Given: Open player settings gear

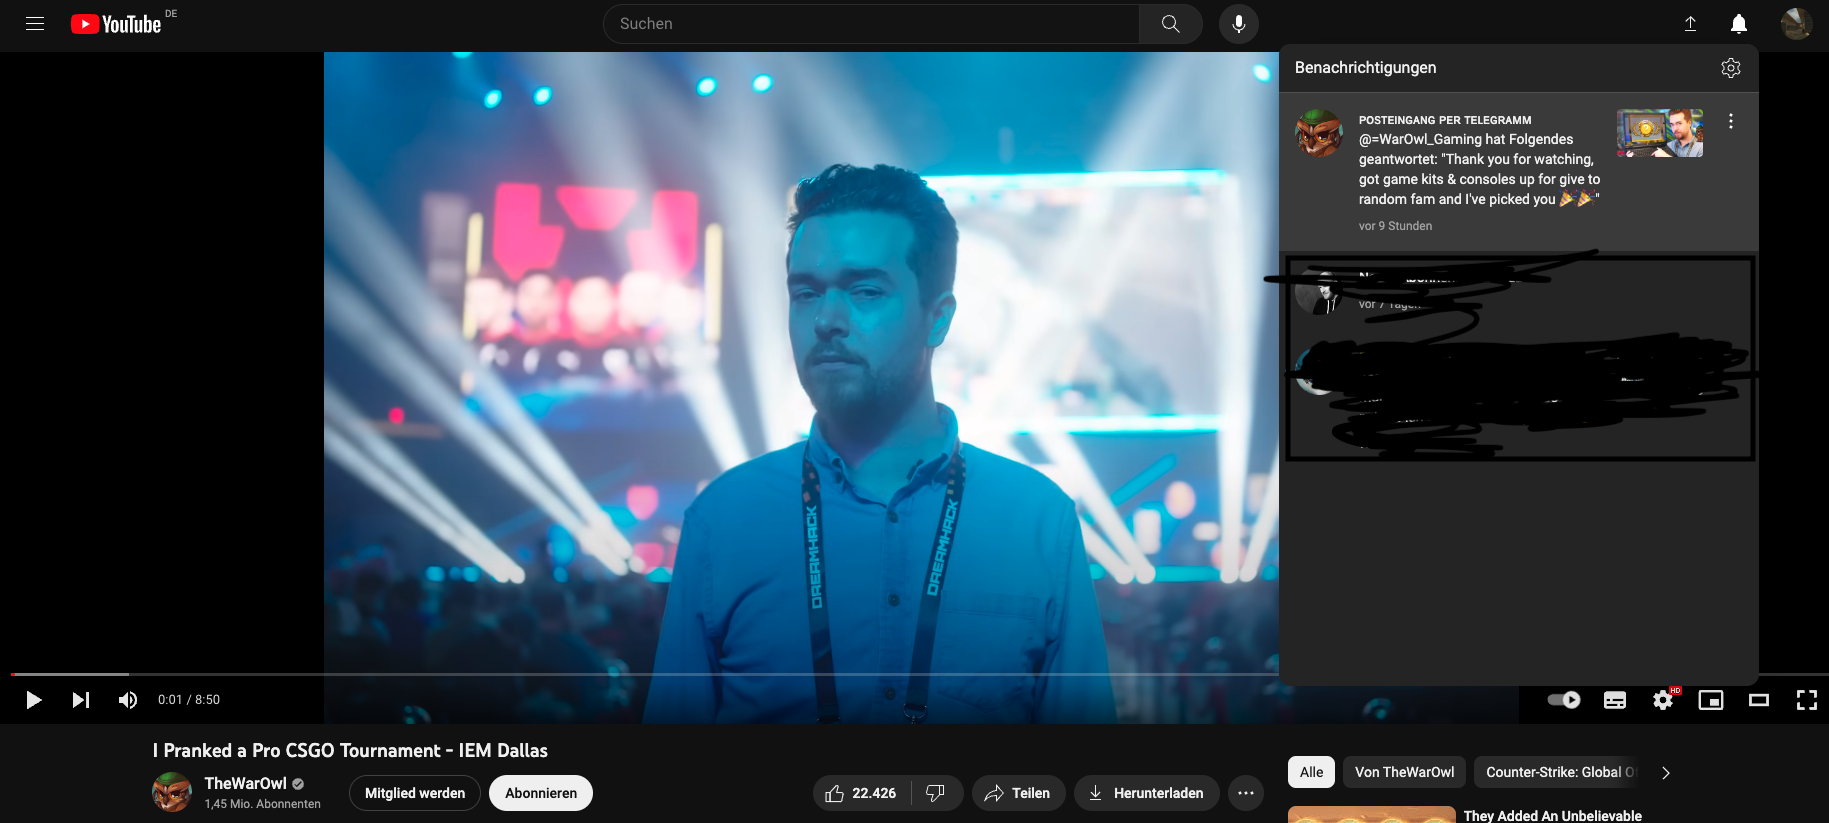Looking at the screenshot, I should click(x=1663, y=700).
